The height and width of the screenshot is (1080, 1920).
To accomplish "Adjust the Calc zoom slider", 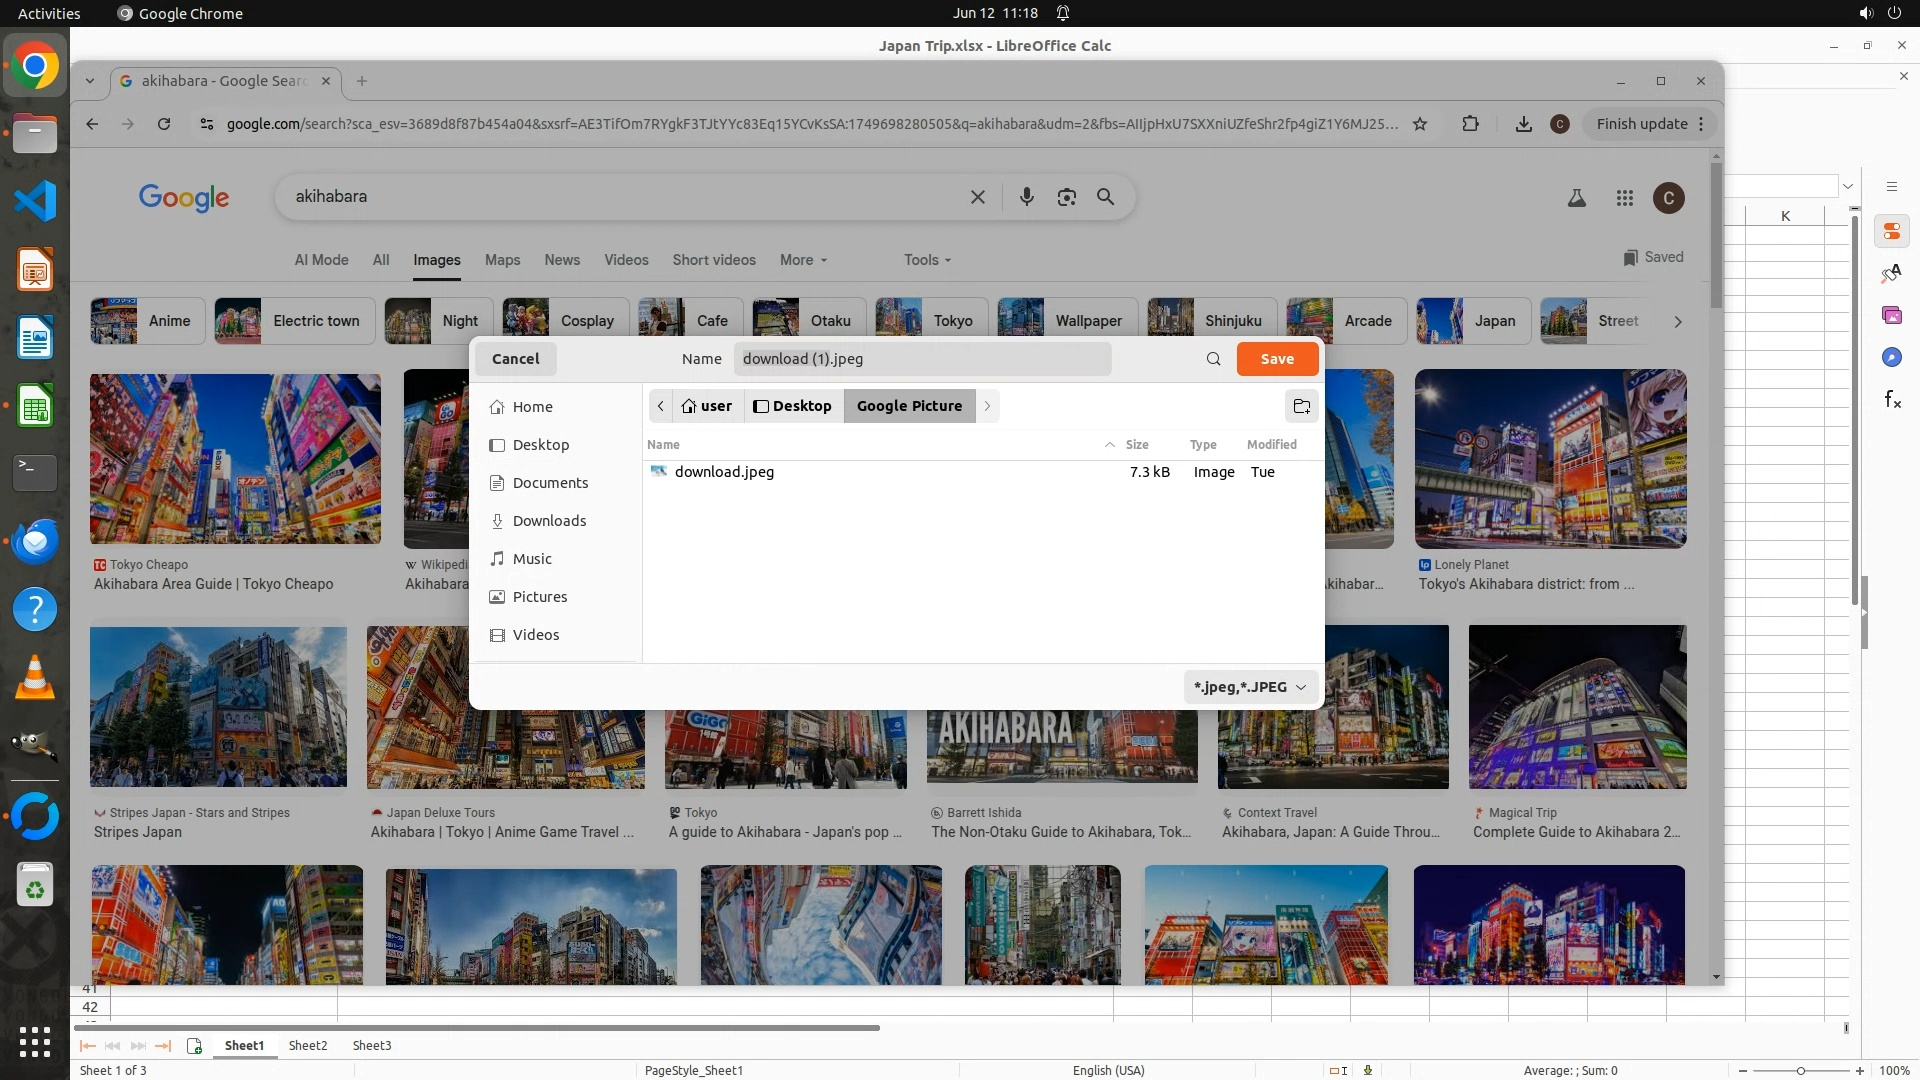I will (1800, 1071).
